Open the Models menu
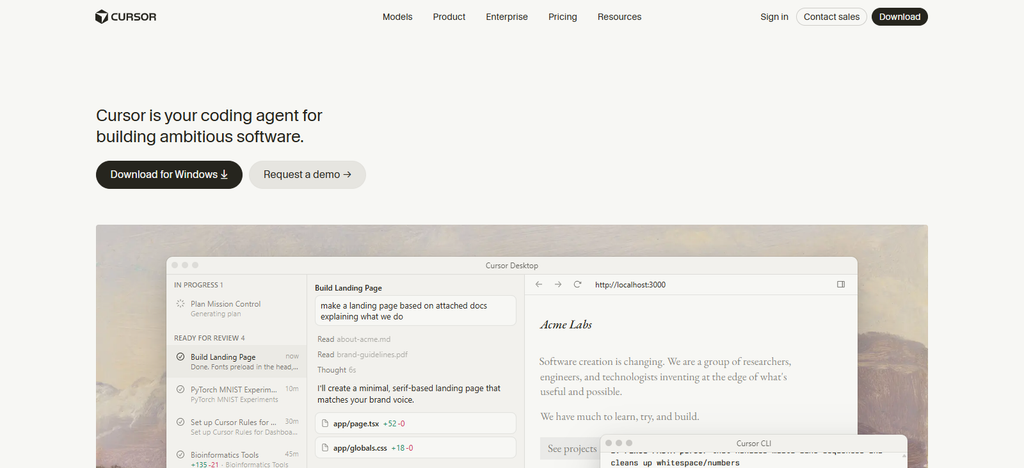 point(397,17)
